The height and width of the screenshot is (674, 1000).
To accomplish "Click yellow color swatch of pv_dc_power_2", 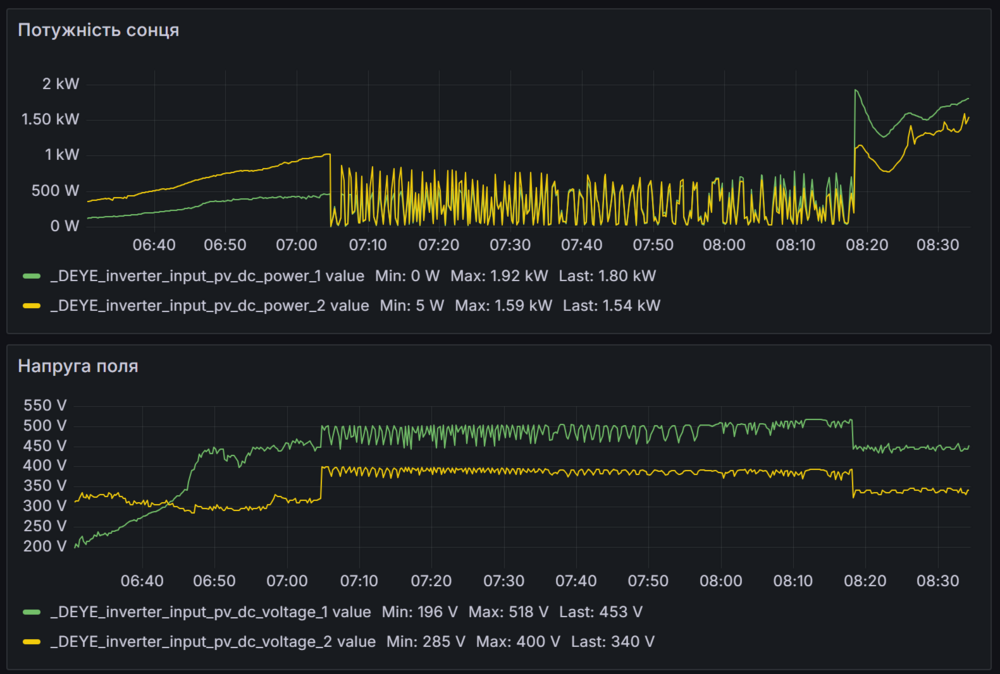I will [32, 305].
